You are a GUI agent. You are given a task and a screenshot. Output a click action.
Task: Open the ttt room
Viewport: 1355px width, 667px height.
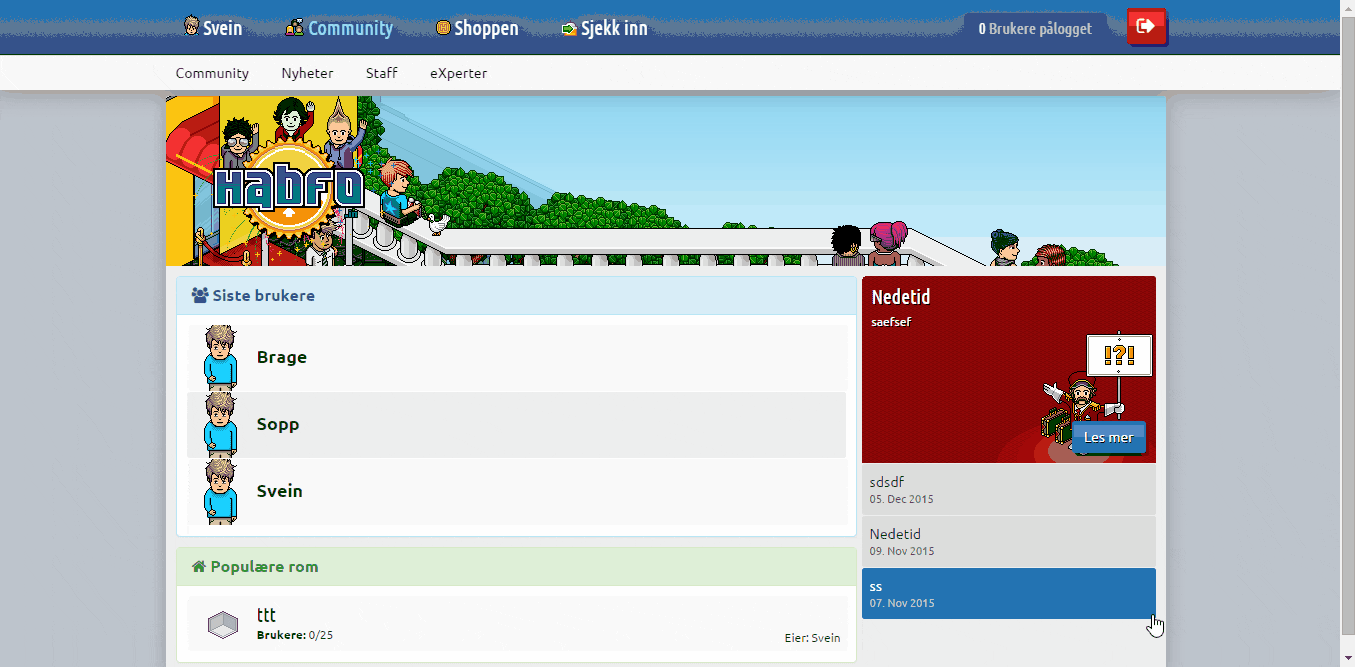[266, 615]
